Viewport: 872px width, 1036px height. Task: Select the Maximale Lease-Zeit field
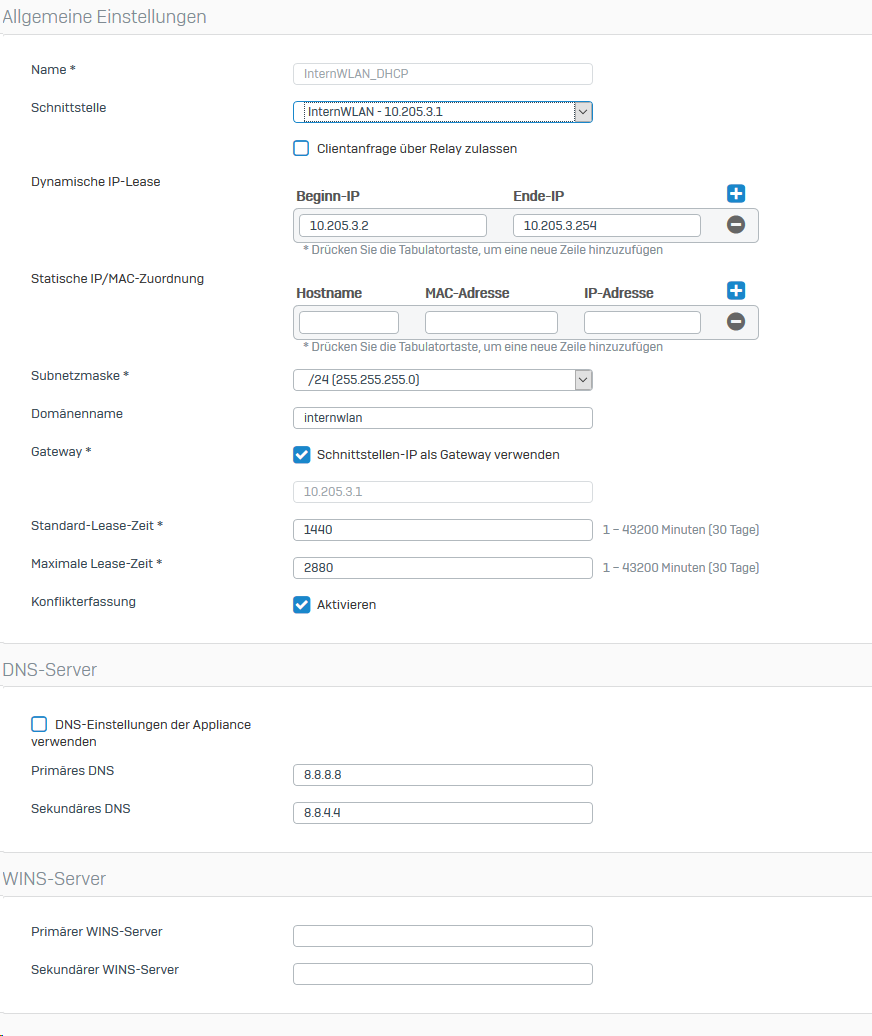point(442,568)
